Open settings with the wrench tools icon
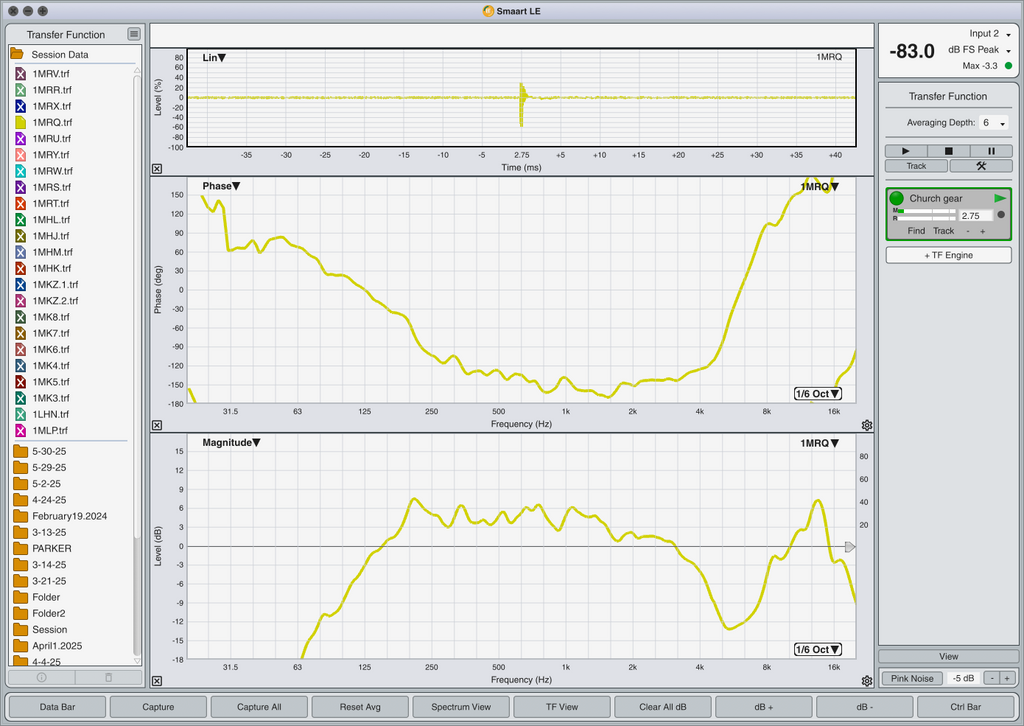Viewport: 1024px width, 726px height. pos(981,166)
